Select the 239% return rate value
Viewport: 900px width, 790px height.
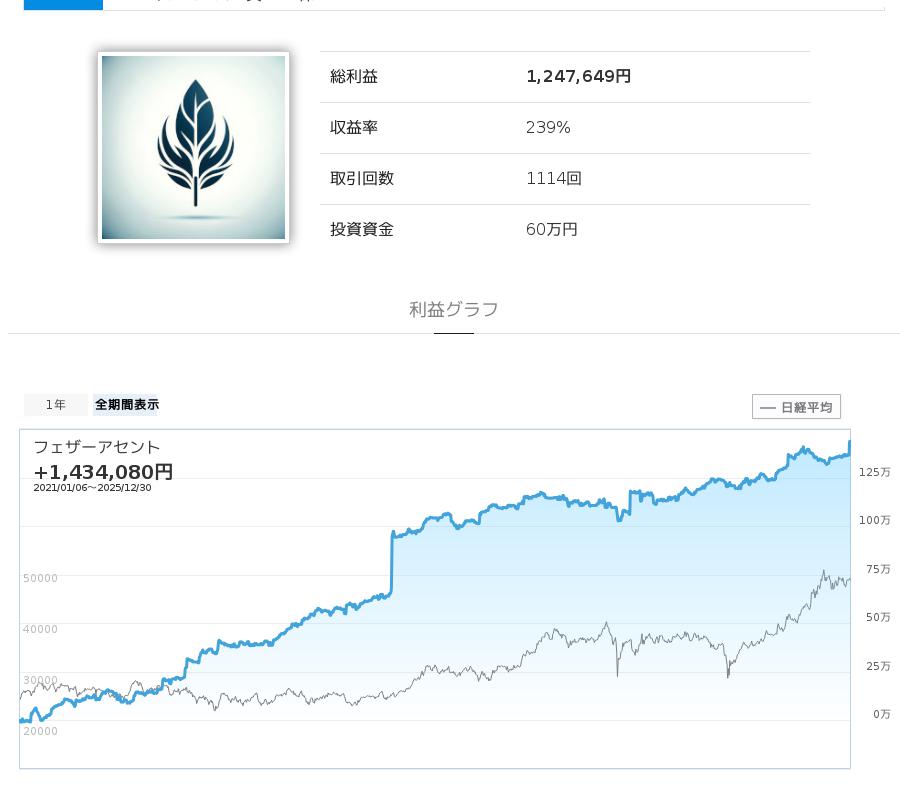pyautogui.click(x=548, y=128)
